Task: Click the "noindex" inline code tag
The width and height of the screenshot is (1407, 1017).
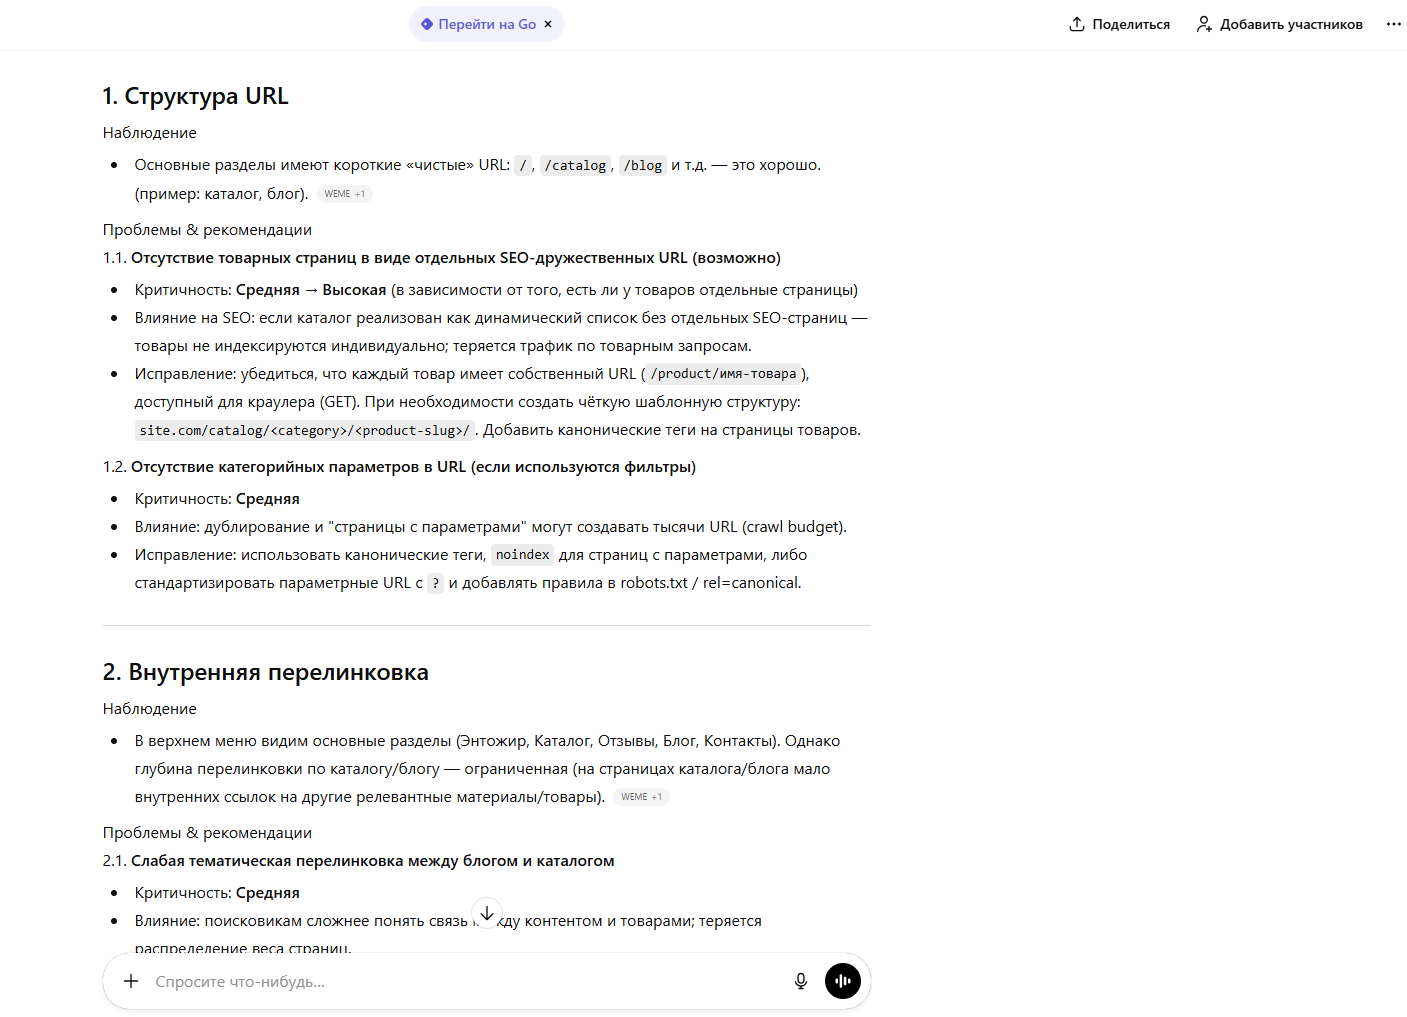Action: 523,555
